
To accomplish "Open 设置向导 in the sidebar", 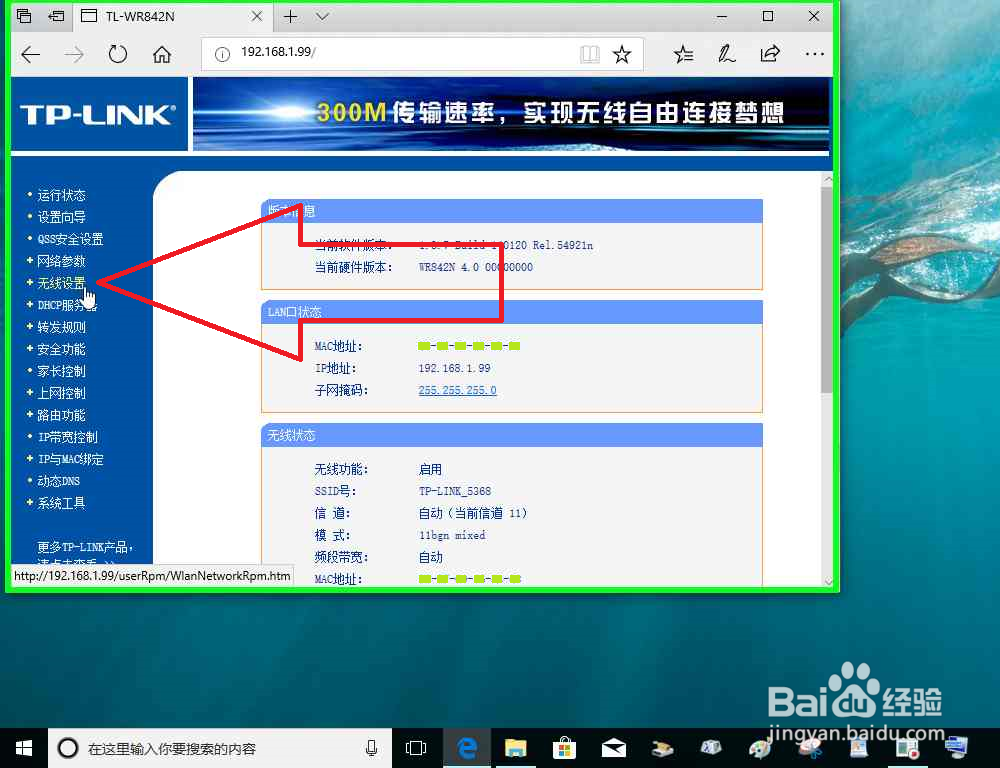I will pyautogui.click(x=61, y=217).
